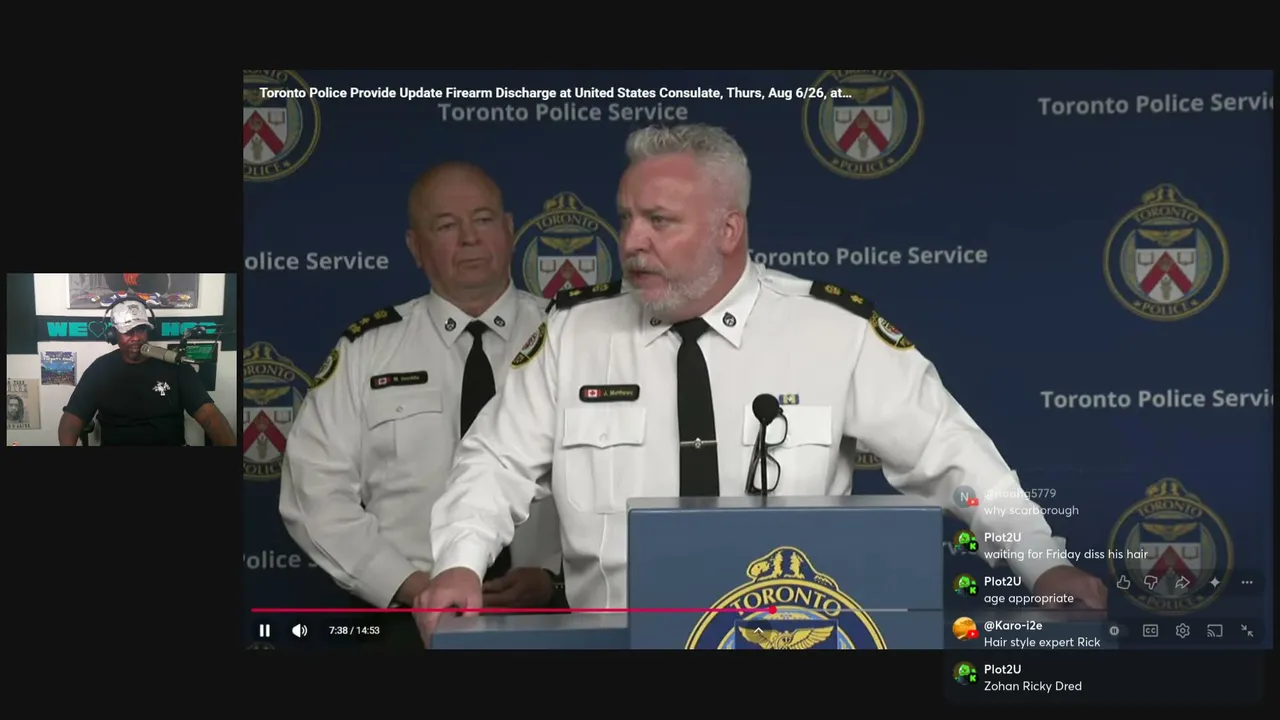Click Plot2U's avatar beside 'age appropriate'
The height and width of the screenshot is (720, 1280).
coord(965,586)
